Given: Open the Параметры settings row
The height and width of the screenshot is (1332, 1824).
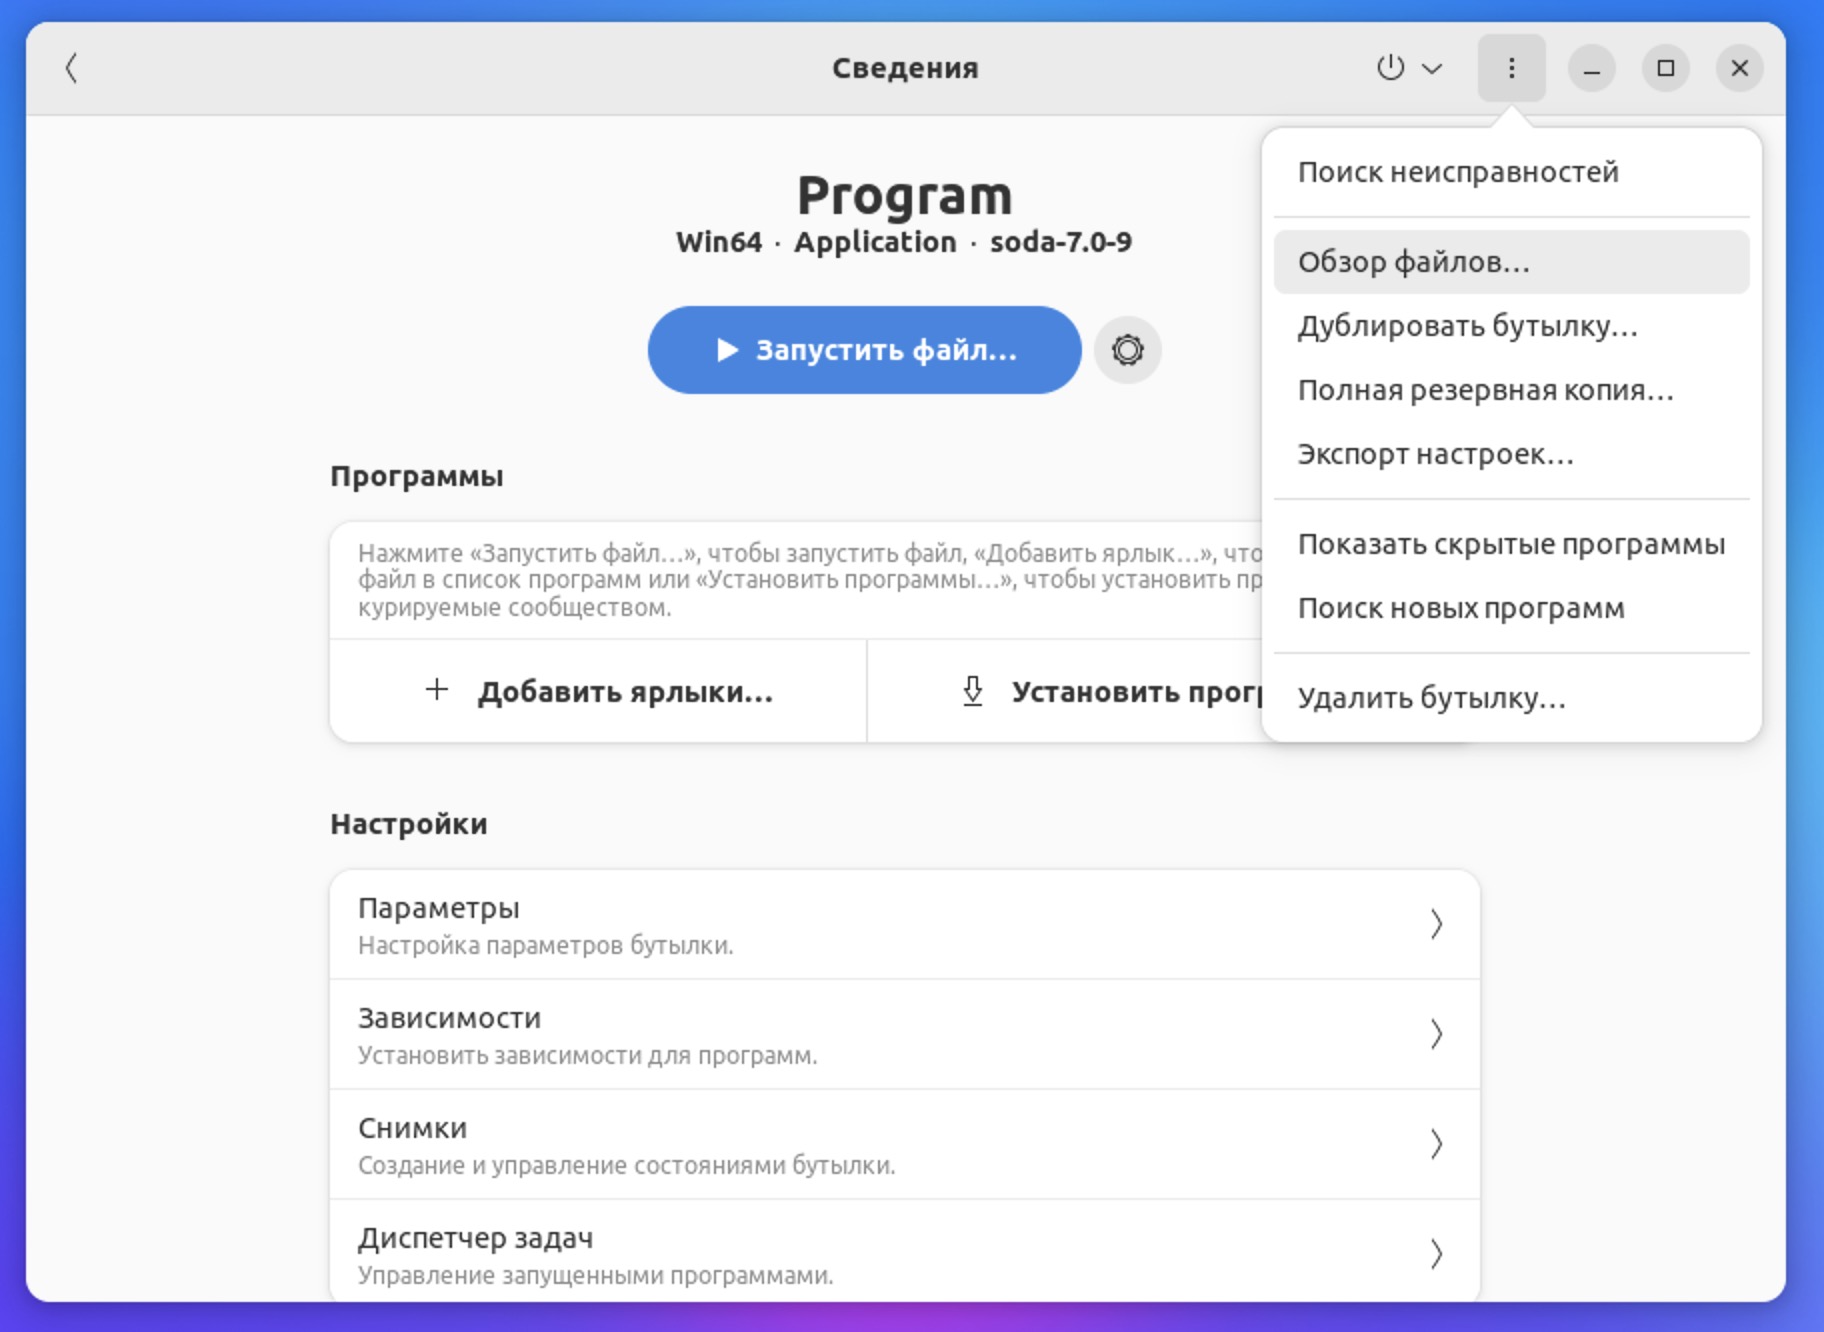Looking at the screenshot, I should click(x=904, y=925).
